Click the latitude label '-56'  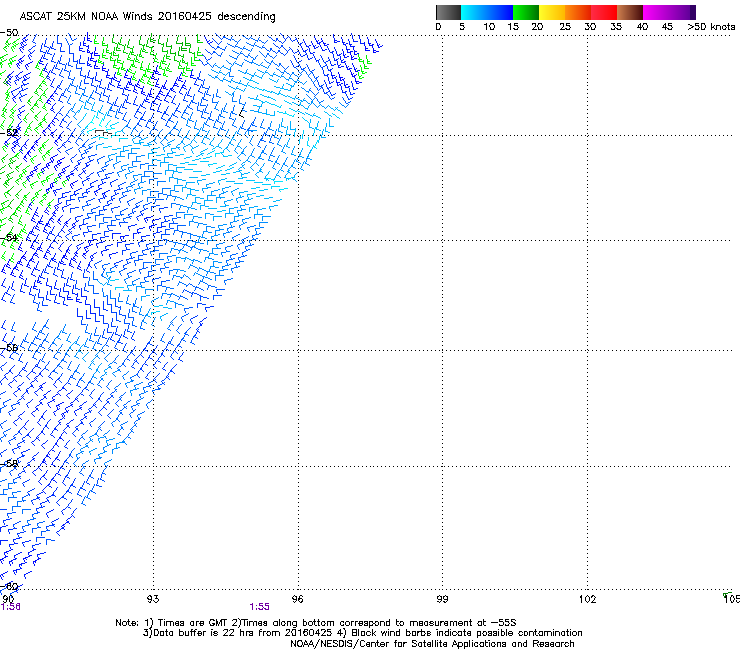click(9, 348)
